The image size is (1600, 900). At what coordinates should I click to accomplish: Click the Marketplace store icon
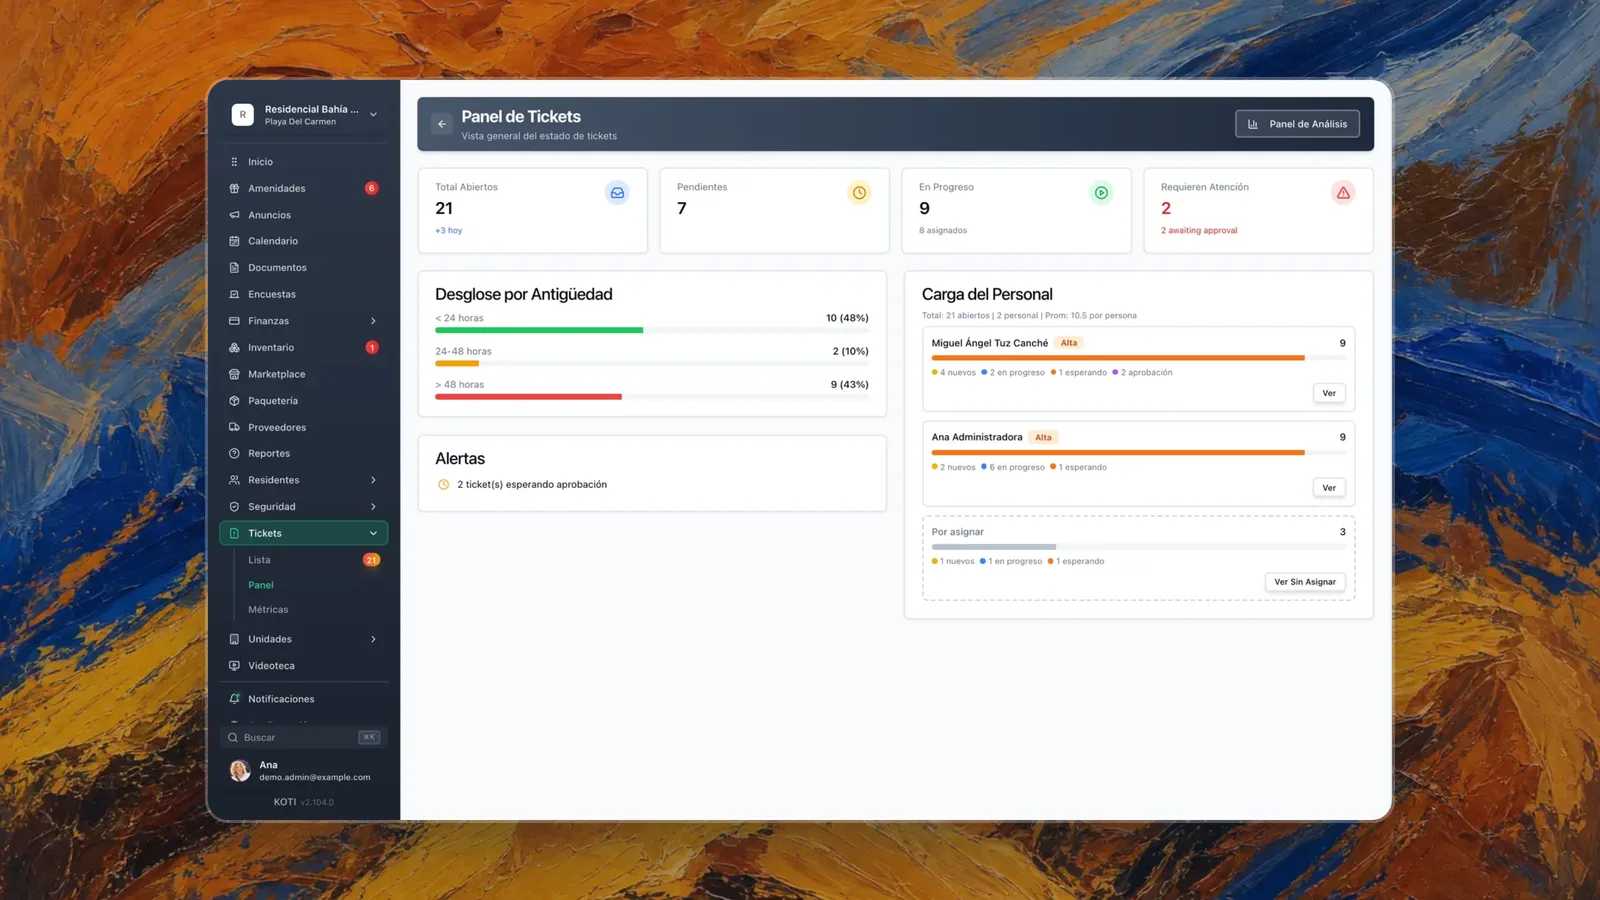coord(234,374)
